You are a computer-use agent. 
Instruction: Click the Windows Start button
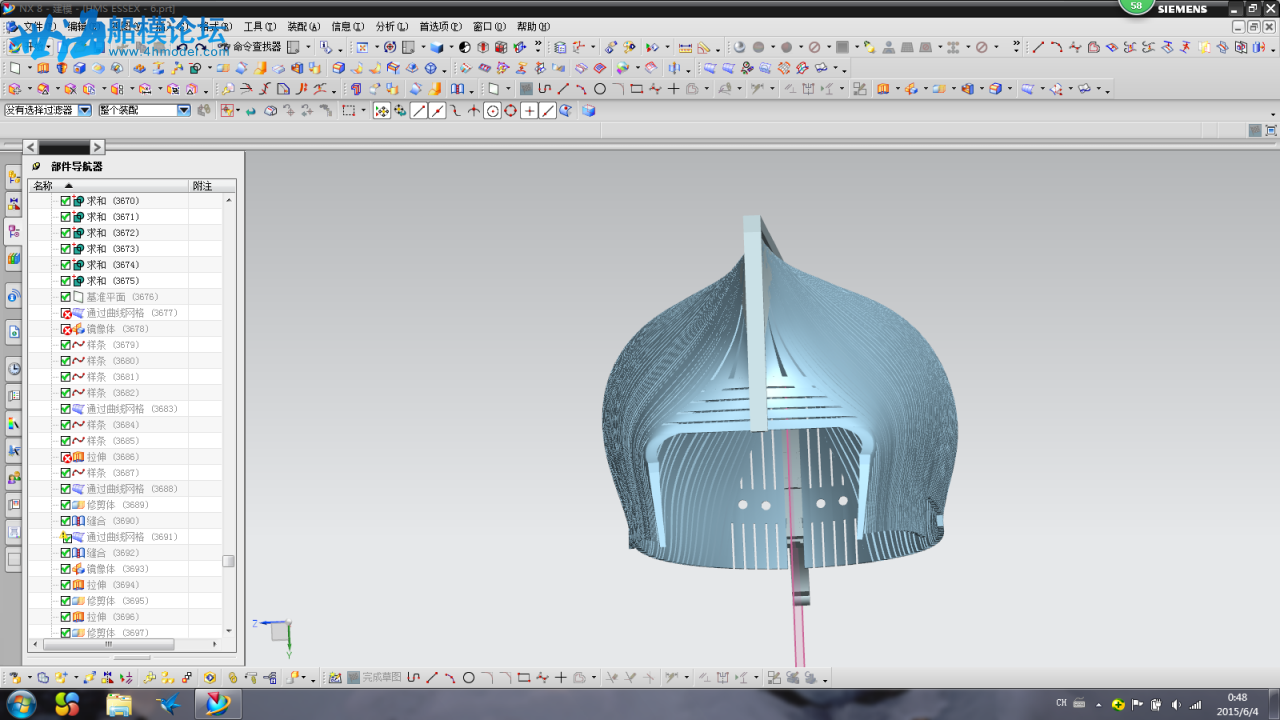coord(19,704)
